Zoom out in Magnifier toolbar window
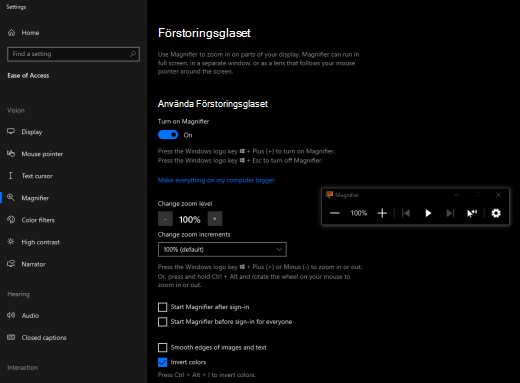Image resolution: width=520 pixels, height=383 pixels. [x=335, y=213]
